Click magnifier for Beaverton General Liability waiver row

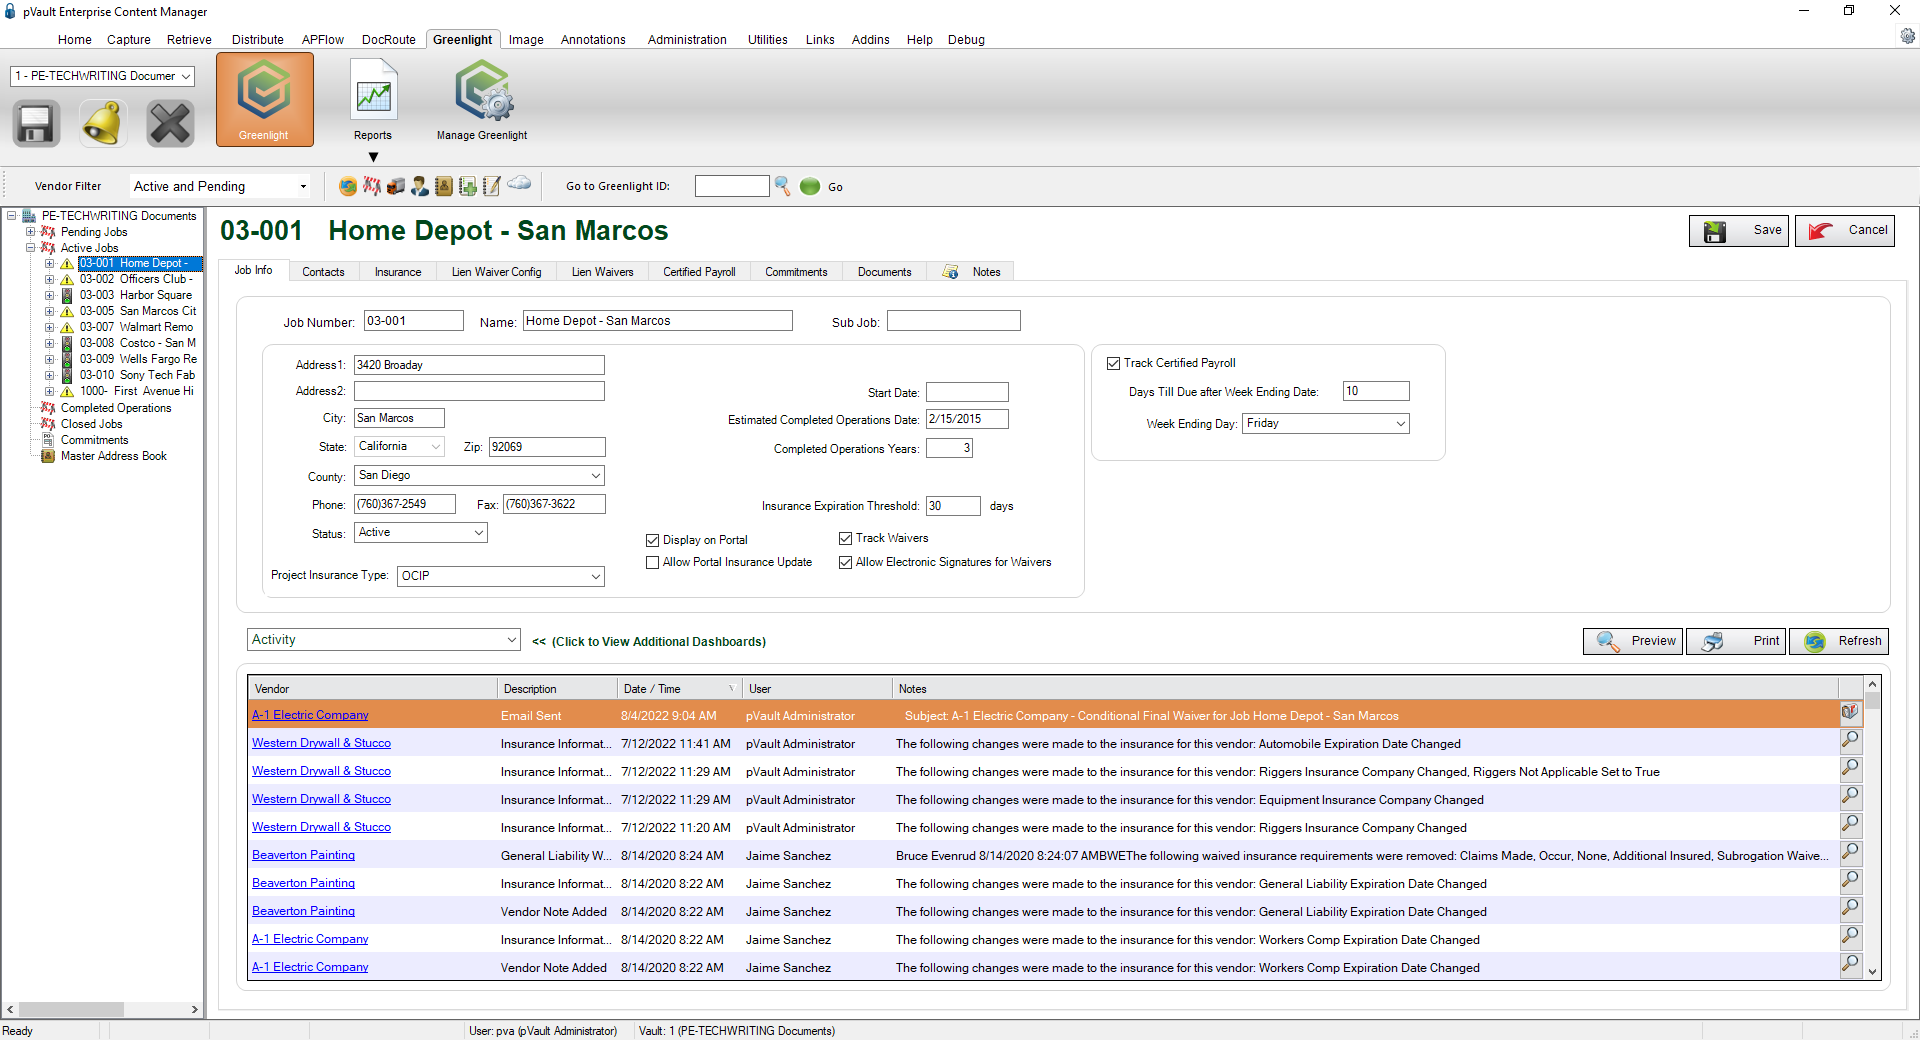click(x=1851, y=853)
